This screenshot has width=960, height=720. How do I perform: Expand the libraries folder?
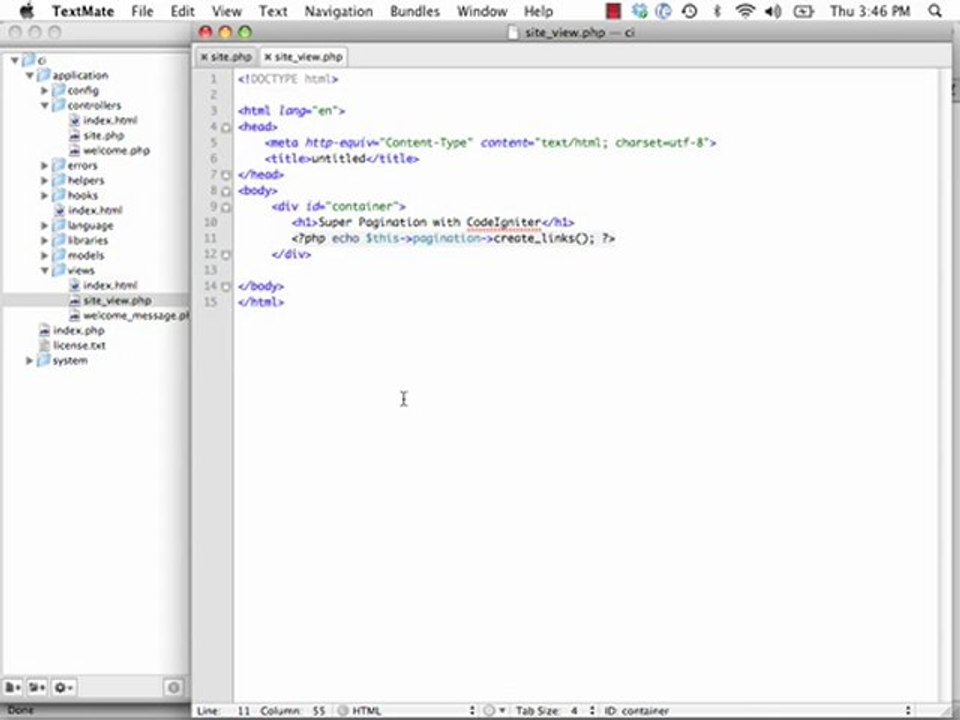[44, 241]
